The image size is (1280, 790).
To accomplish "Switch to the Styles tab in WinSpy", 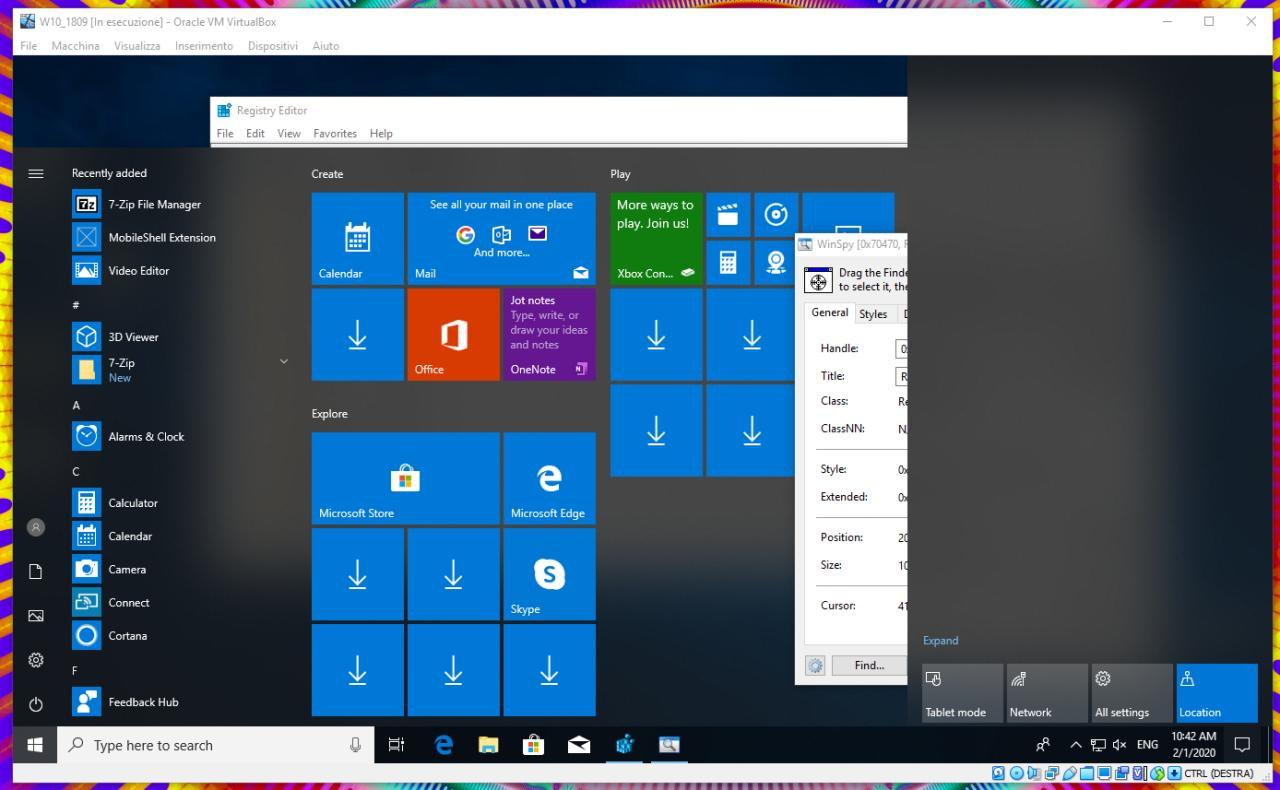I will pos(875,313).
